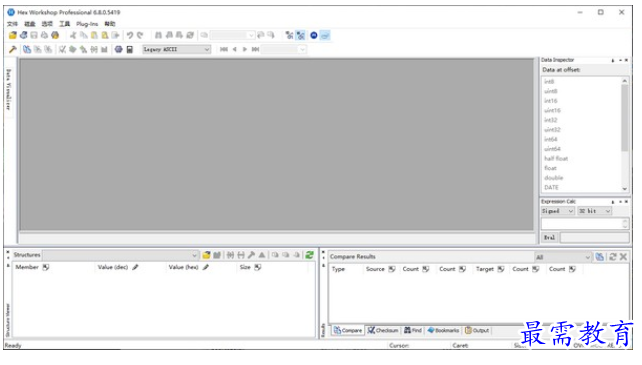642x365 pixels.
Task: Click the blue circle icon in top toolbar
Action: (x=314, y=36)
